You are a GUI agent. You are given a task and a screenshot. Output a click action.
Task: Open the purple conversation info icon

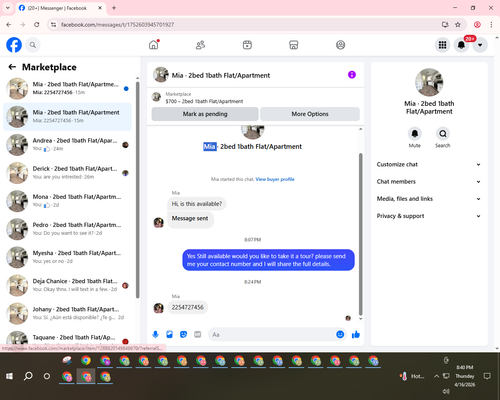pos(352,75)
